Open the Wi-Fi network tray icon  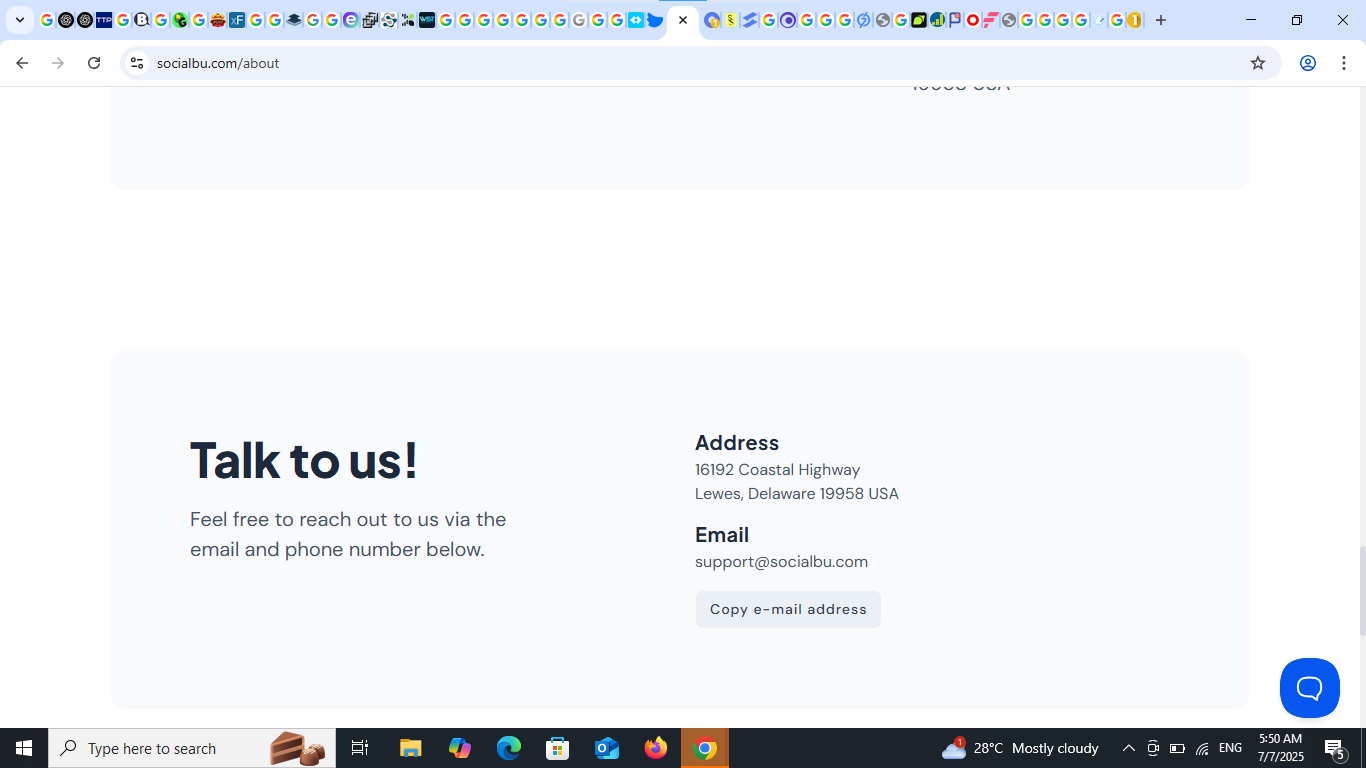click(1202, 748)
